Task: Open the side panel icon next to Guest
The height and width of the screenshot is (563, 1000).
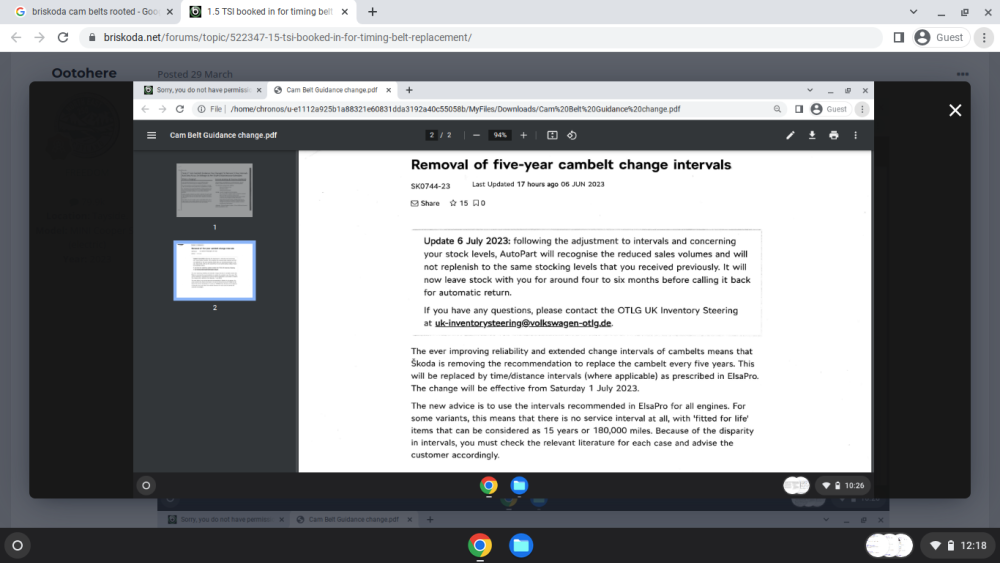Action: (x=899, y=38)
